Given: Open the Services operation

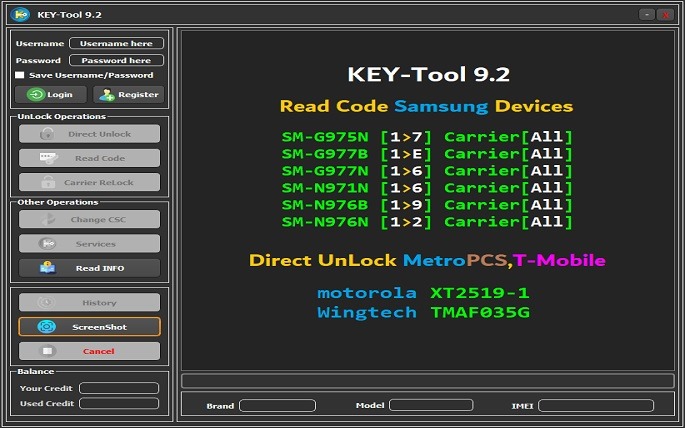Looking at the screenshot, I should pyautogui.click(x=89, y=243).
